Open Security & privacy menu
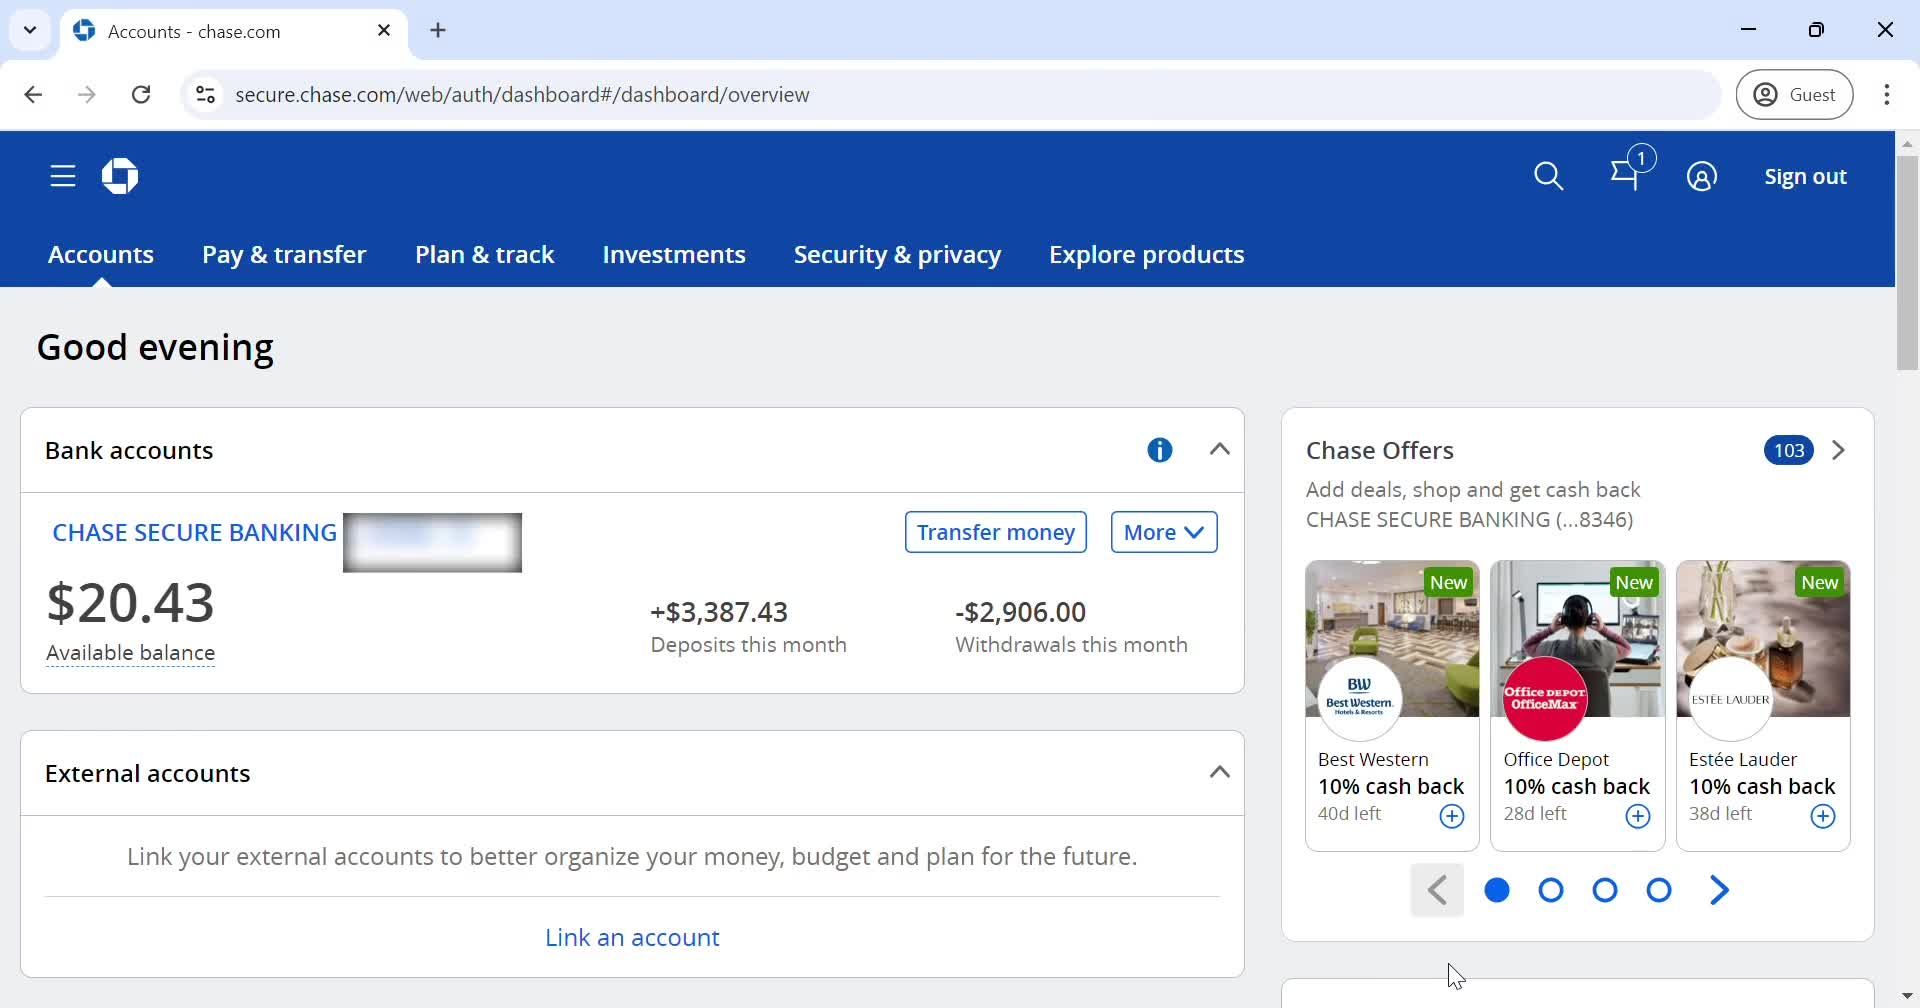Image resolution: width=1920 pixels, height=1008 pixels. pyautogui.click(x=897, y=255)
